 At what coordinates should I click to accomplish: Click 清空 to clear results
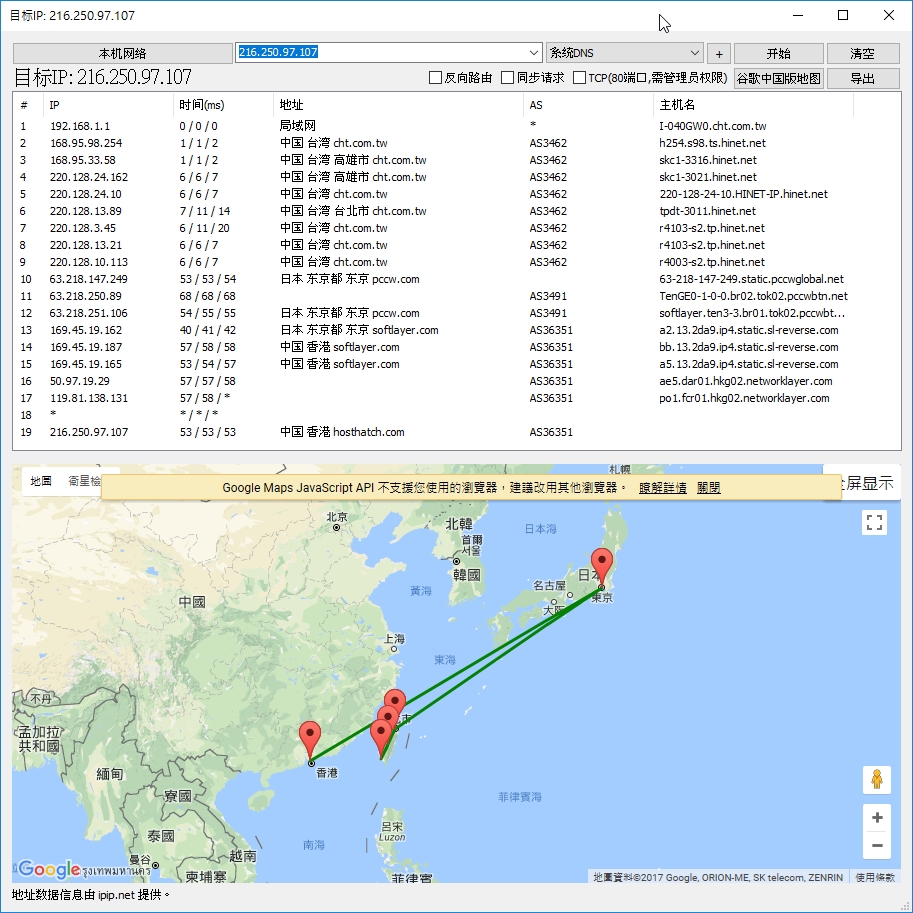click(x=862, y=54)
